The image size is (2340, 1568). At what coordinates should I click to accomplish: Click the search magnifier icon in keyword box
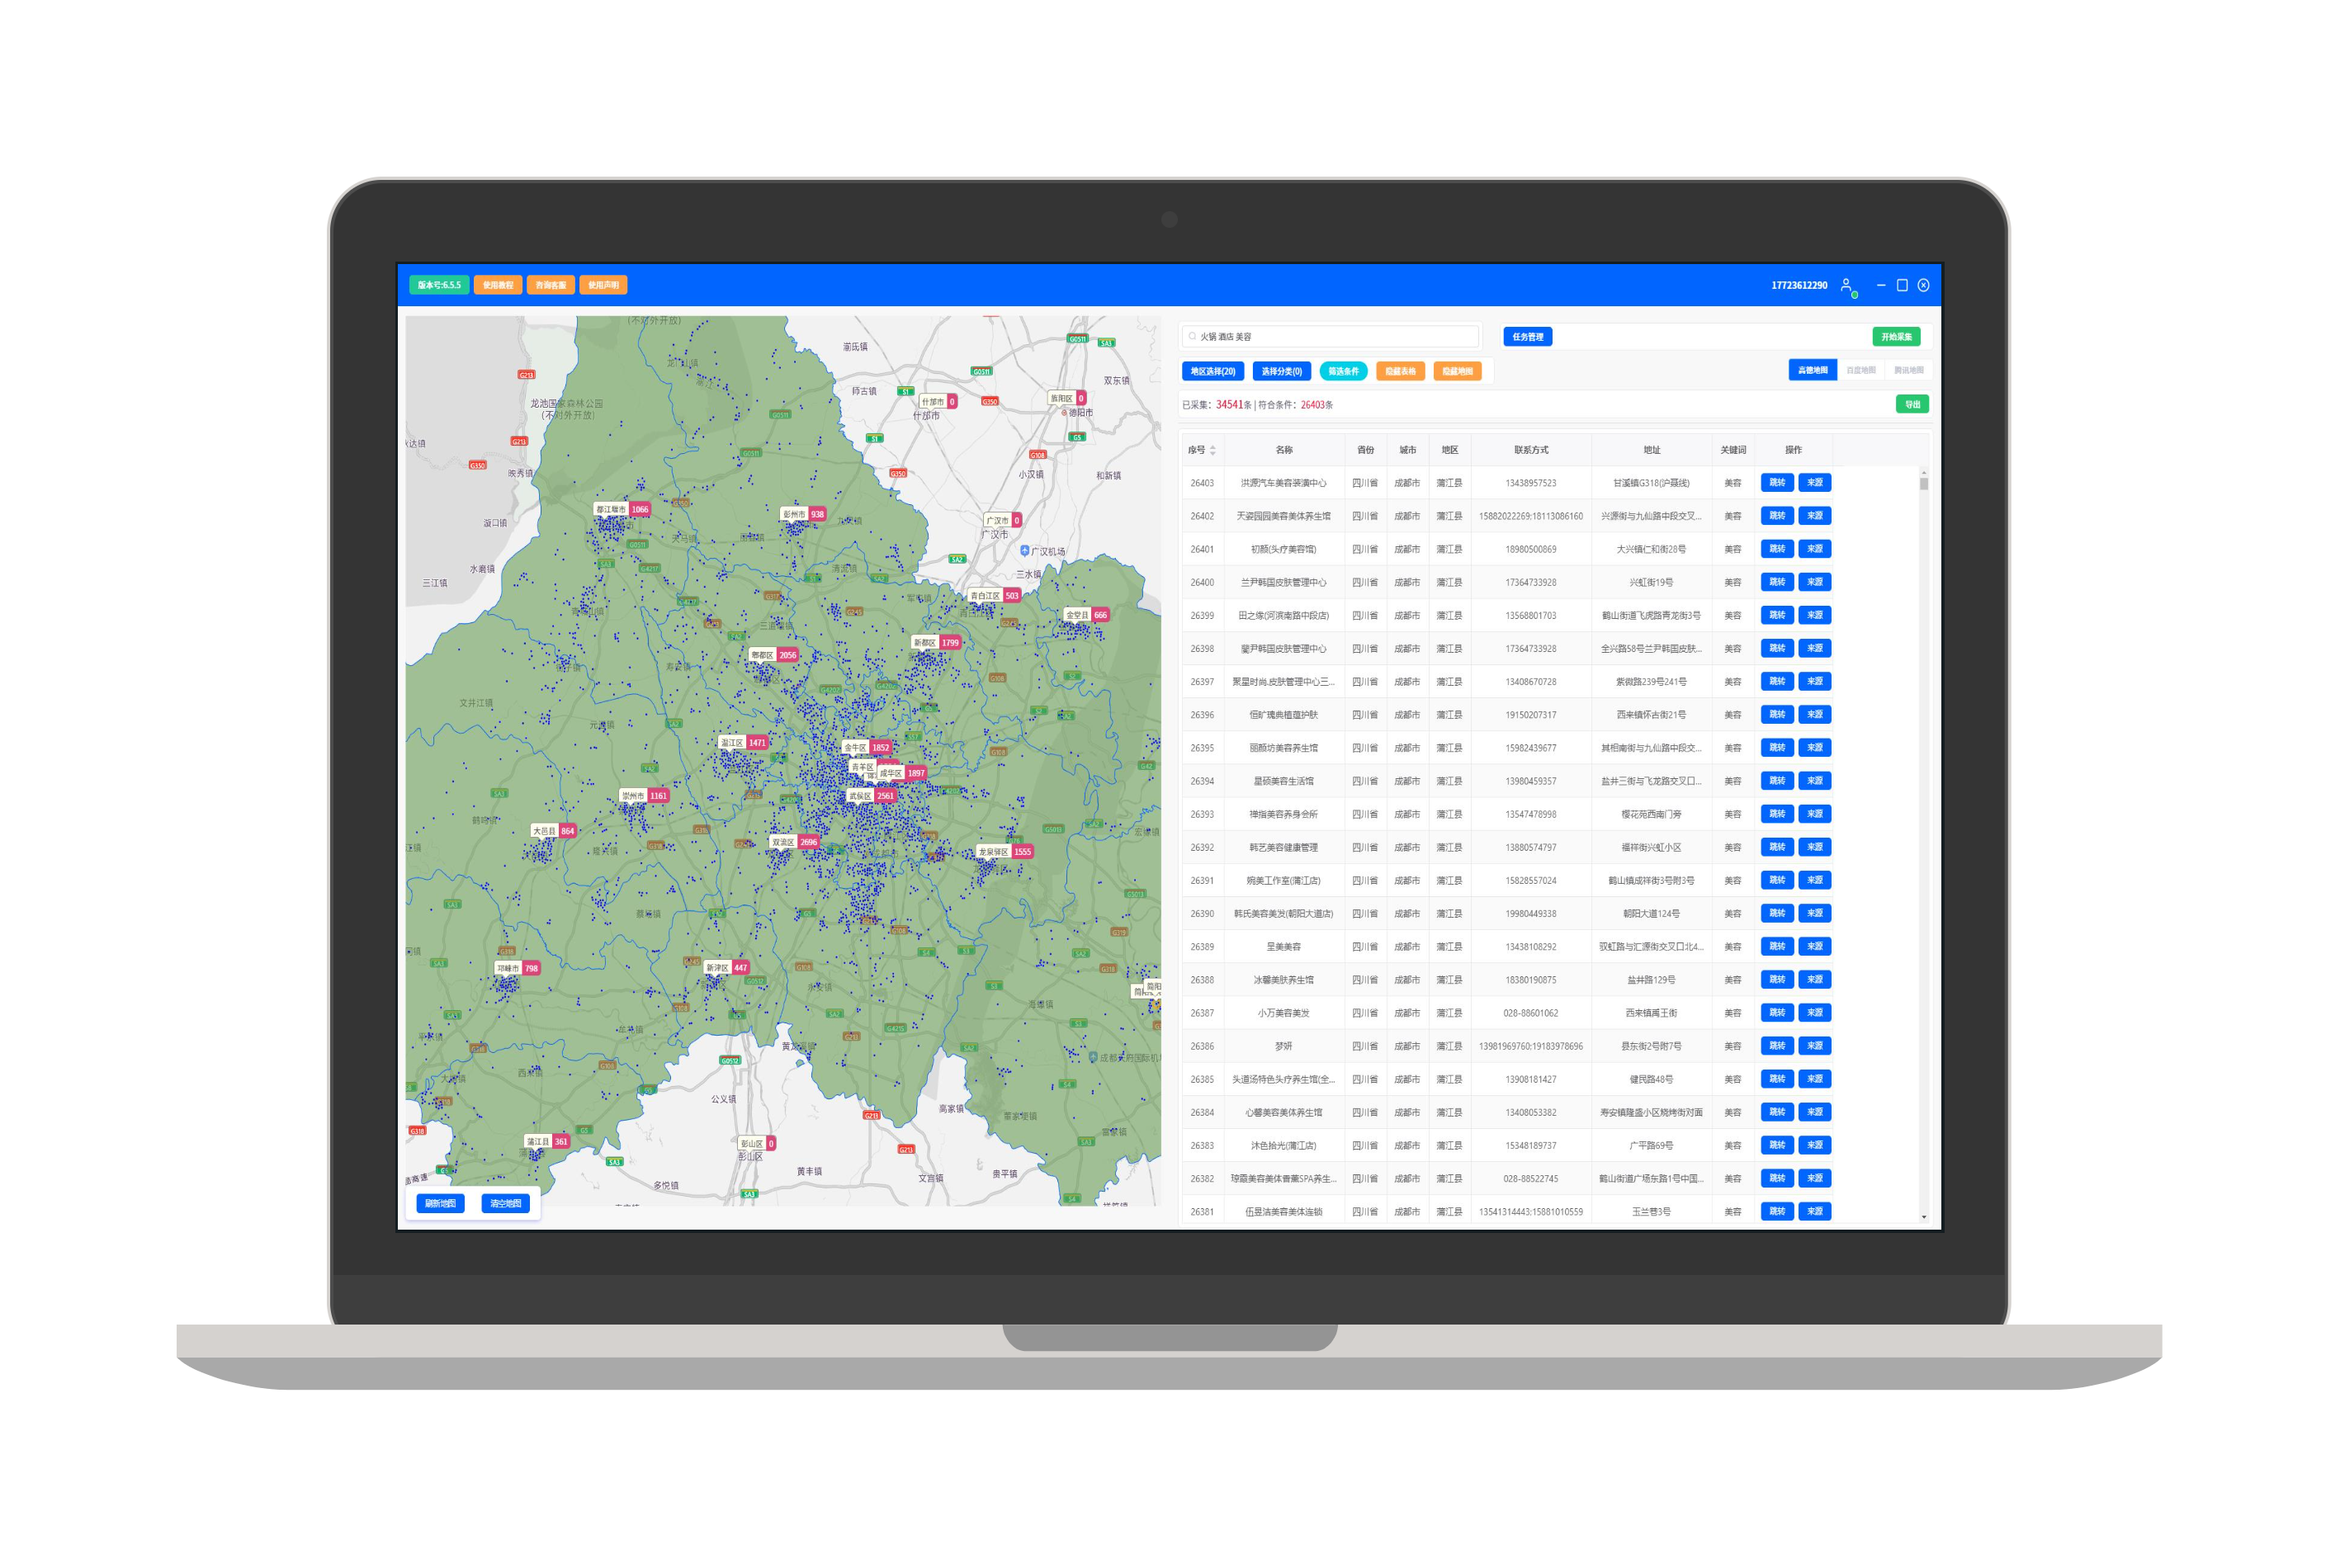[1192, 337]
